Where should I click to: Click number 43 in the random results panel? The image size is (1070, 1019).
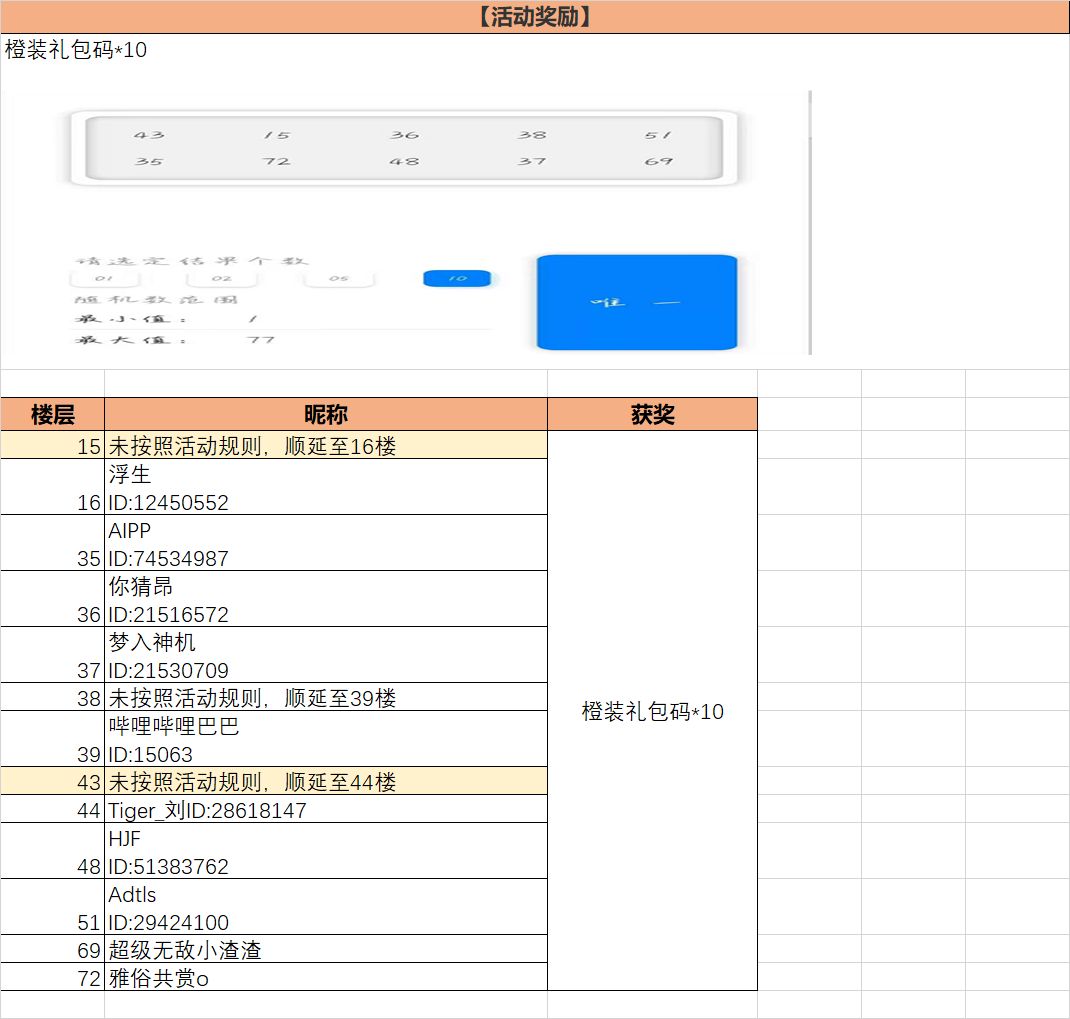(149, 135)
